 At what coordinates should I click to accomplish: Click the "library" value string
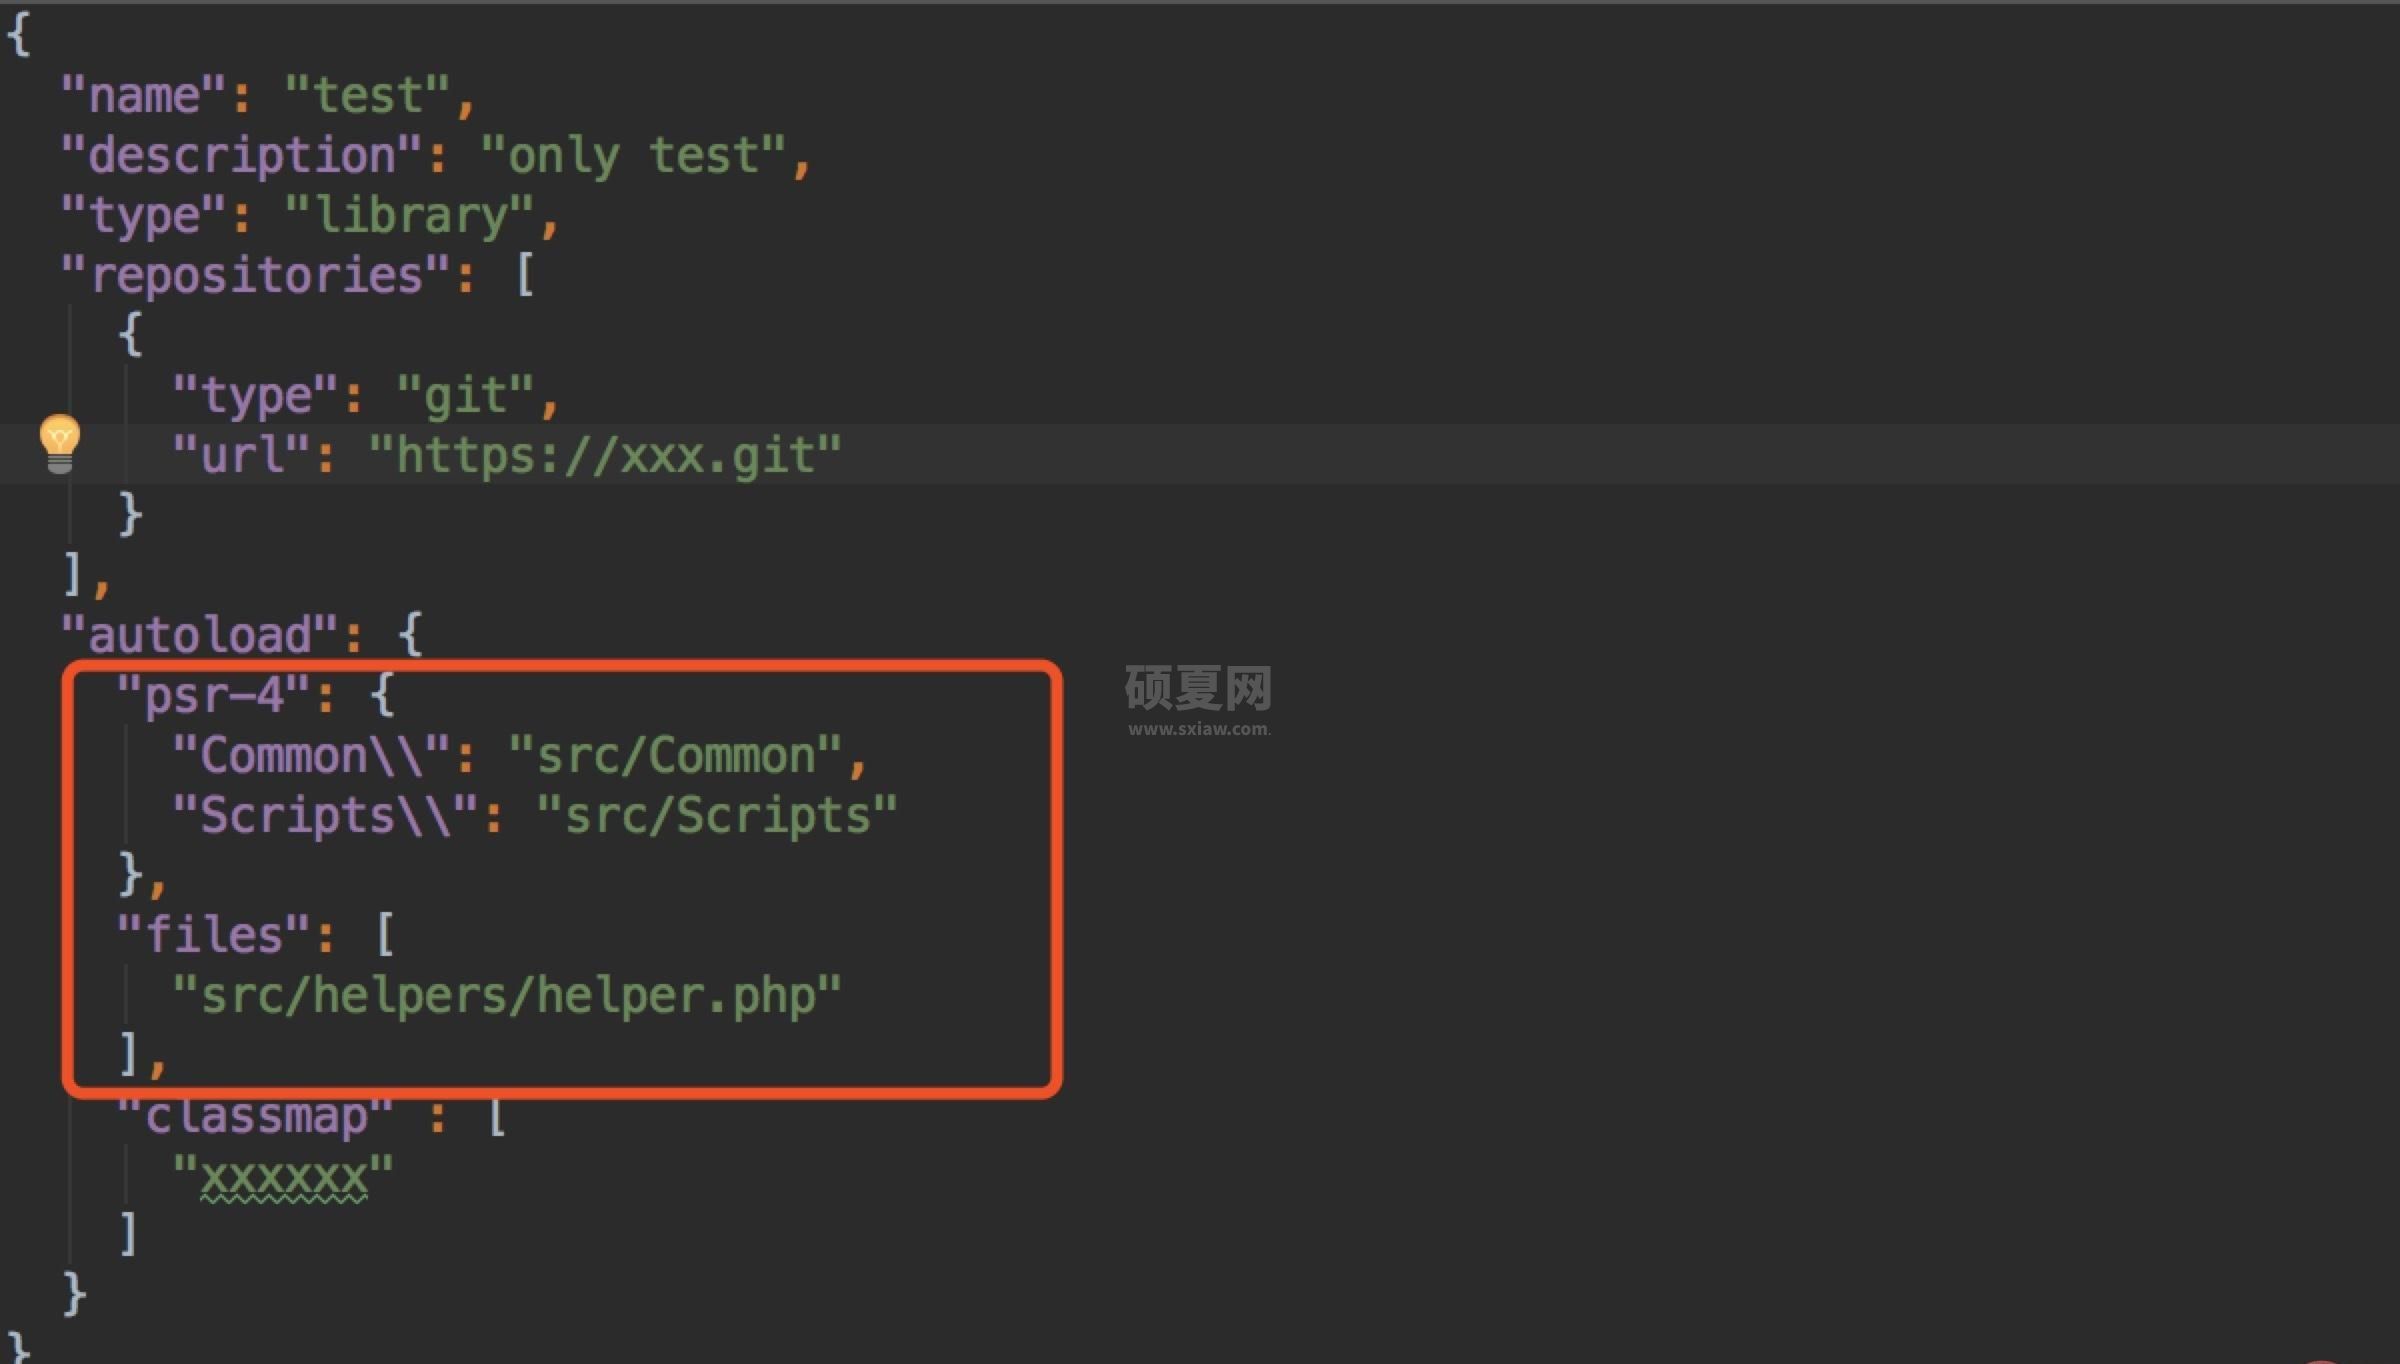coord(409,216)
